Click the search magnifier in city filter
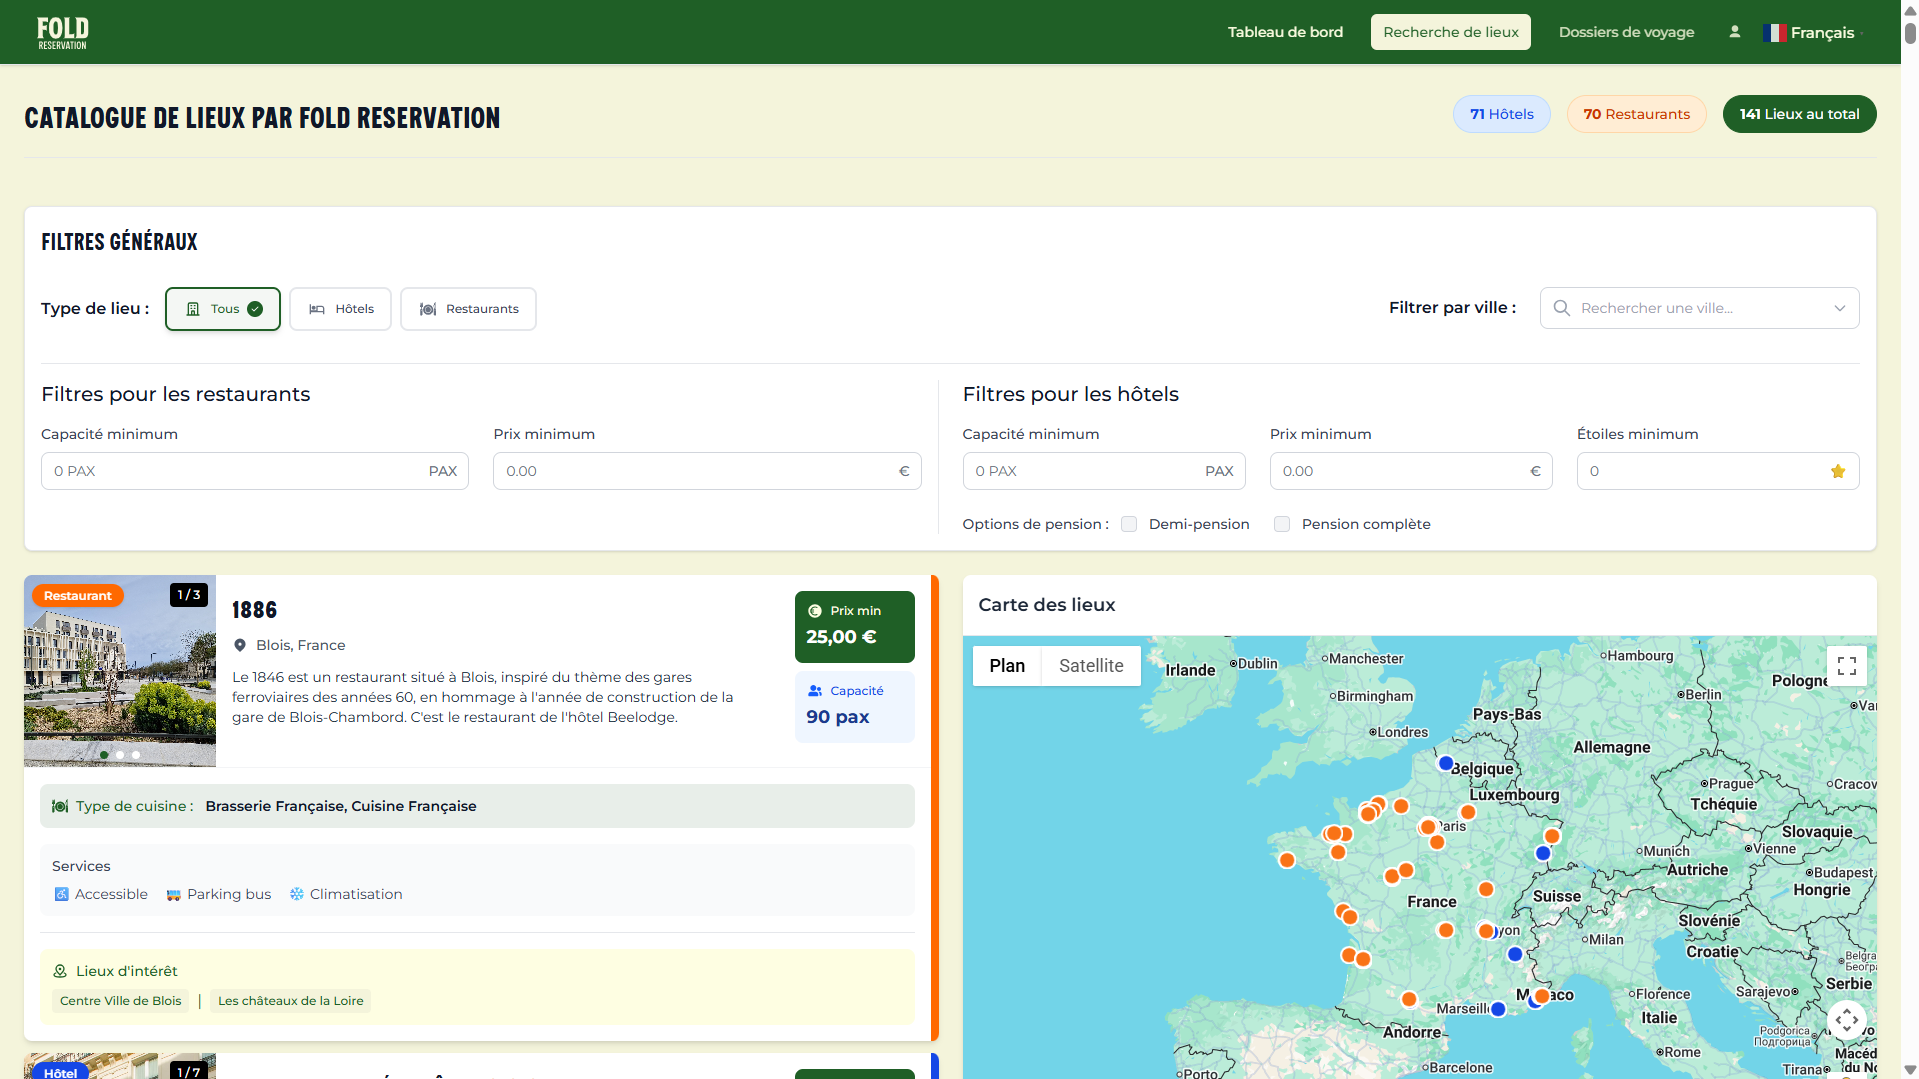This screenshot has height=1079, width=1919. tap(1561, 308)
